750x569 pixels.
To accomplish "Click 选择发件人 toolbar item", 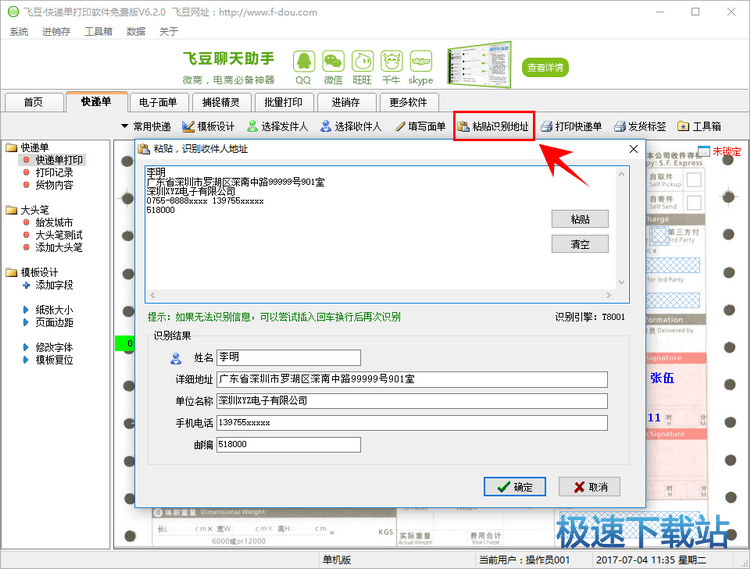I will [277, 127].
